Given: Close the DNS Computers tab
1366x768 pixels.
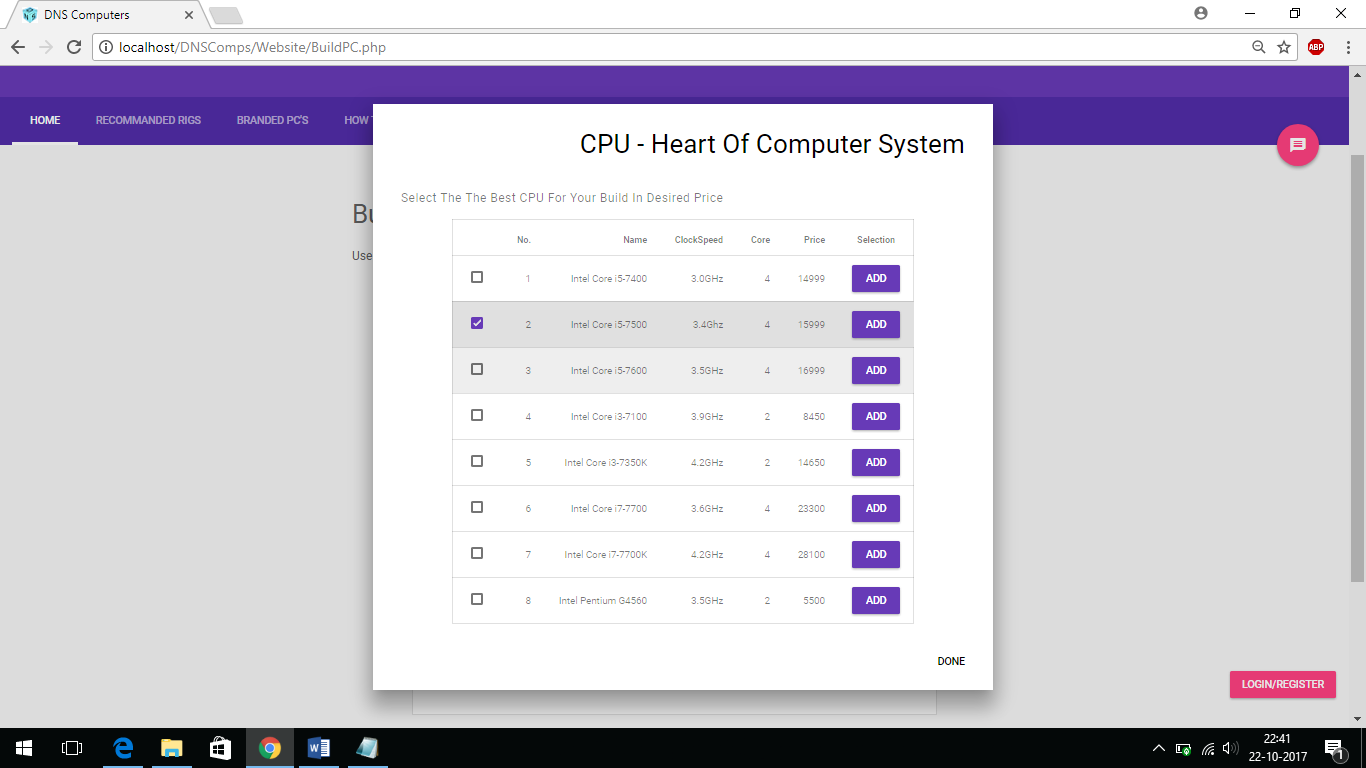Looking at the screenshot, I should [189, 15].
